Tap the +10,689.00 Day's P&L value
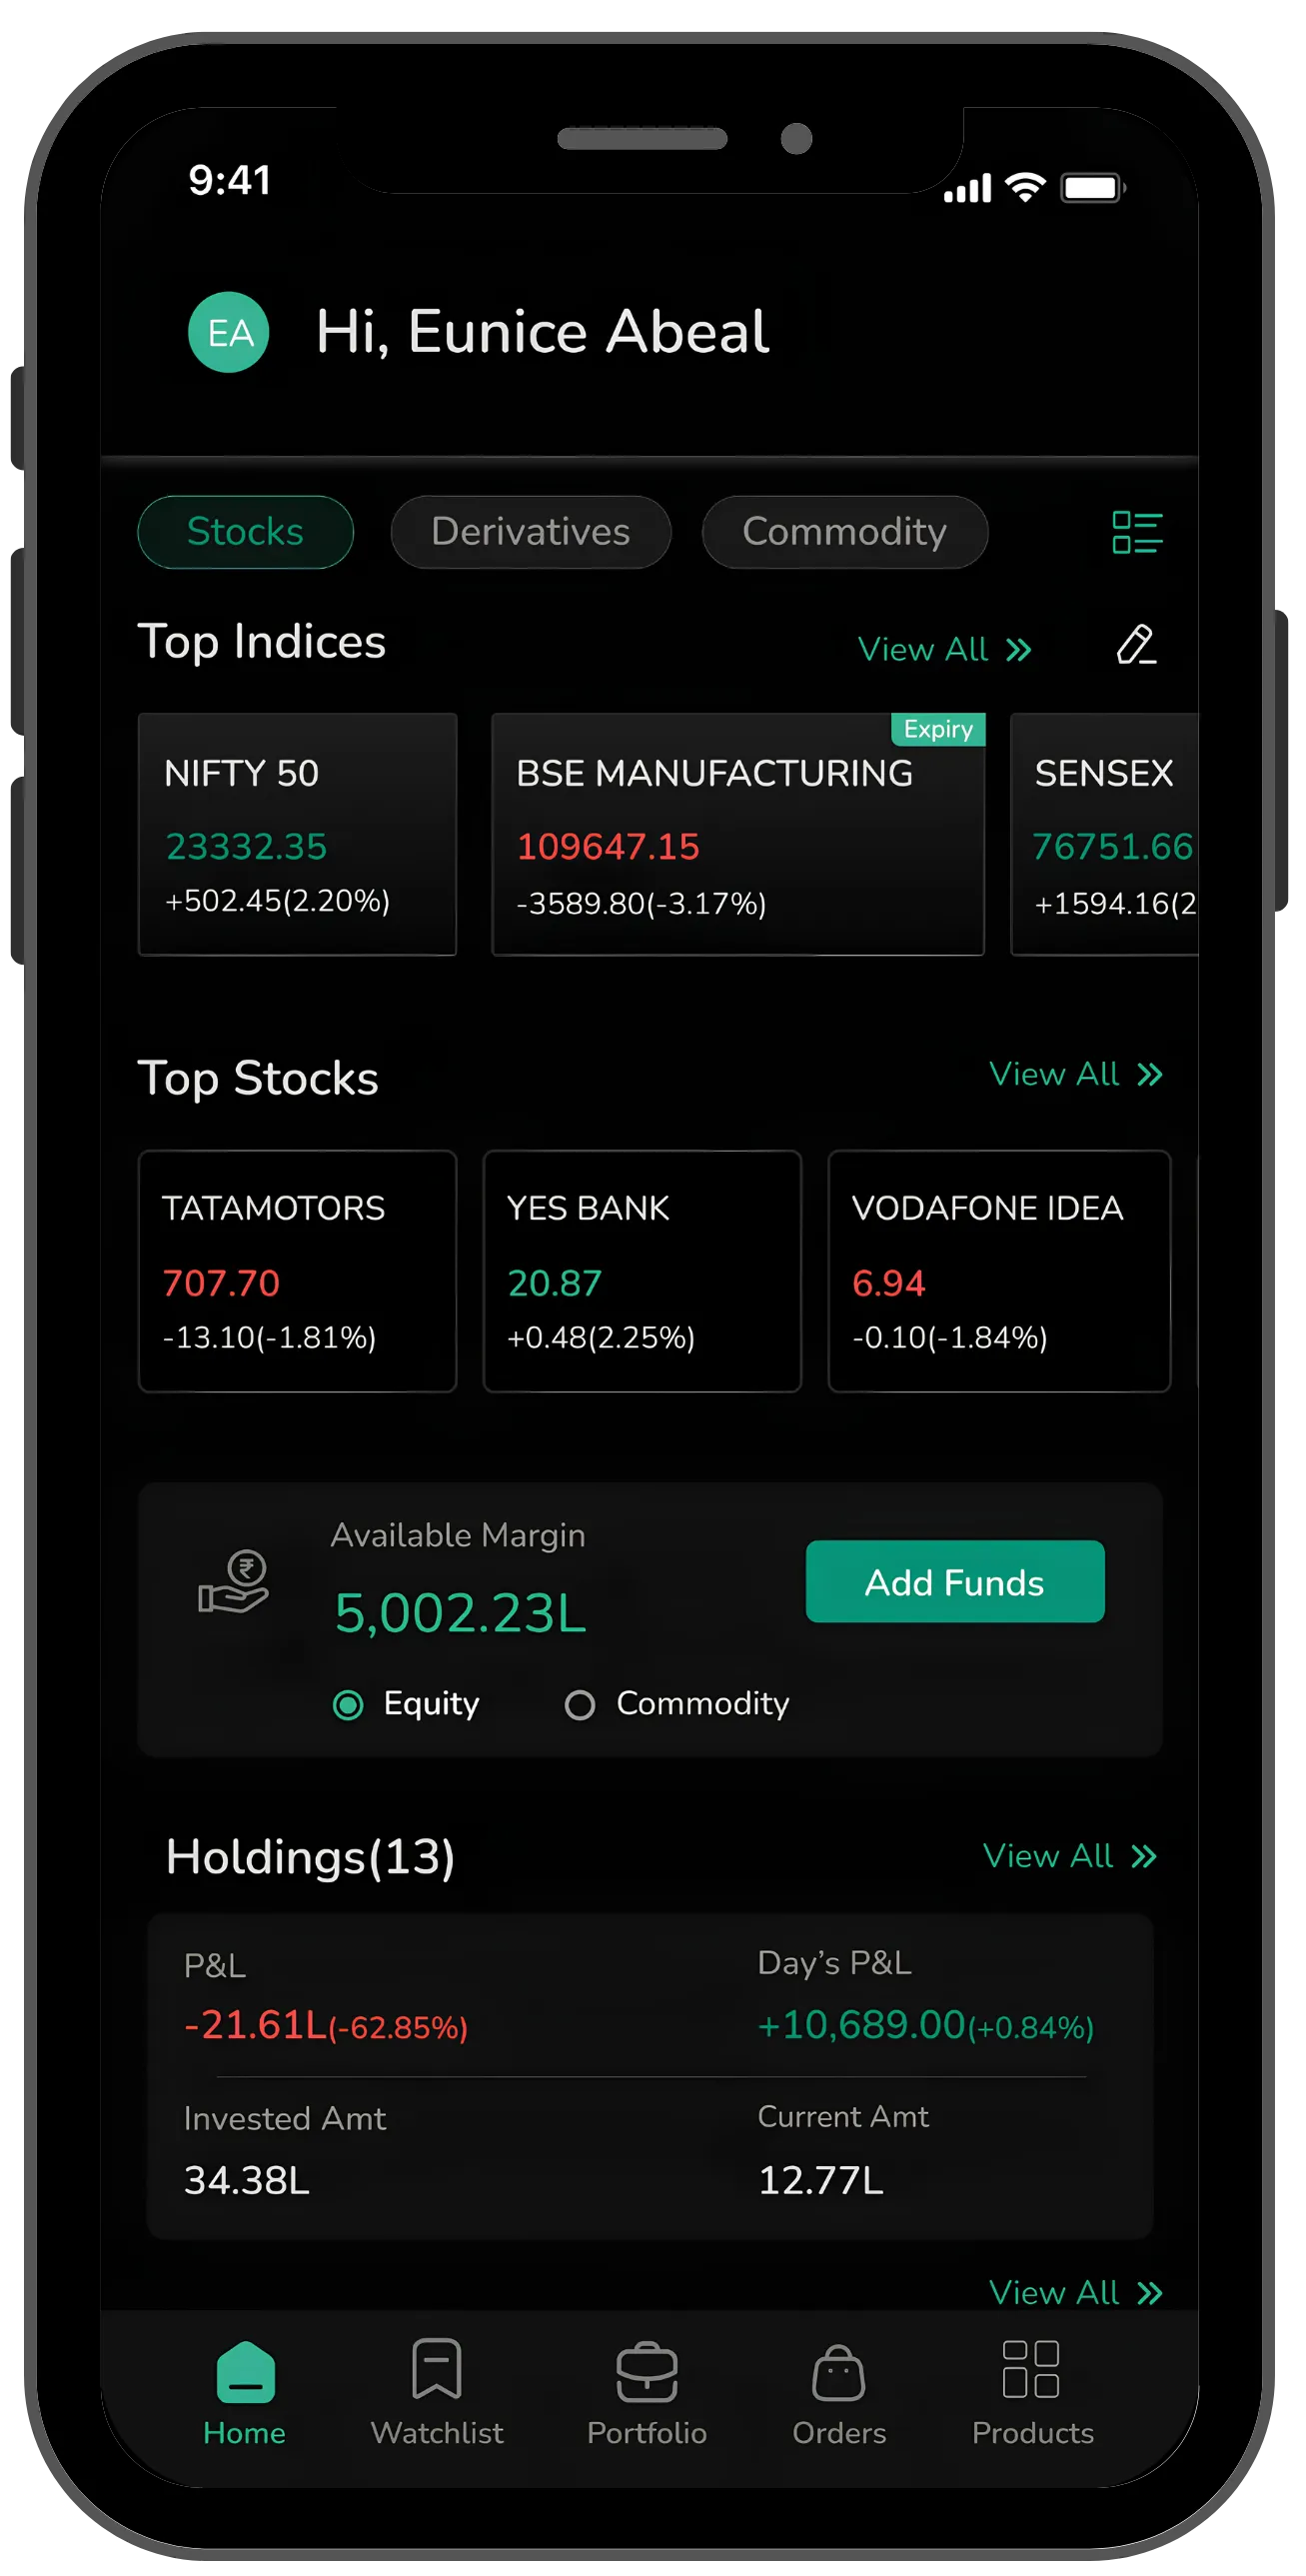1306x2576 pixels. (x=925, y=2026)
